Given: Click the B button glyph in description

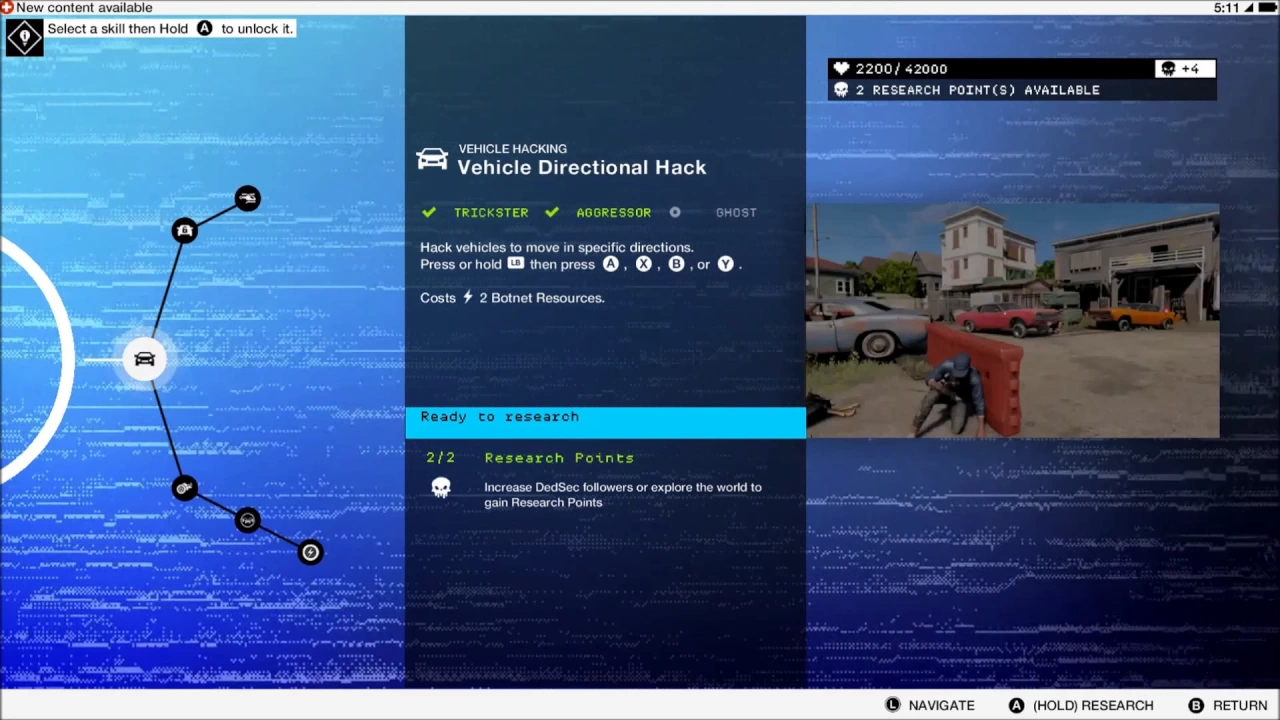Looking at the screenshot, I should [x=677, y=264].
